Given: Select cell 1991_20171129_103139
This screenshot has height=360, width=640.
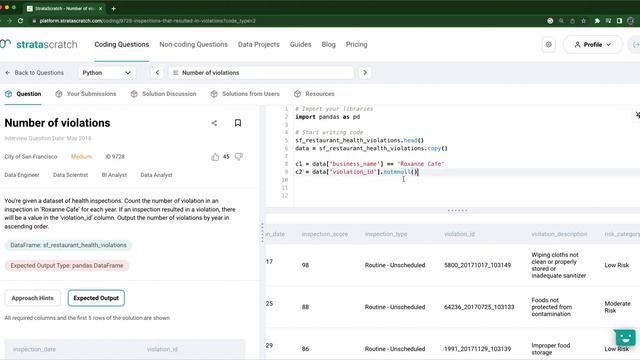Looking at the screenshot, I should pos(478,349).
